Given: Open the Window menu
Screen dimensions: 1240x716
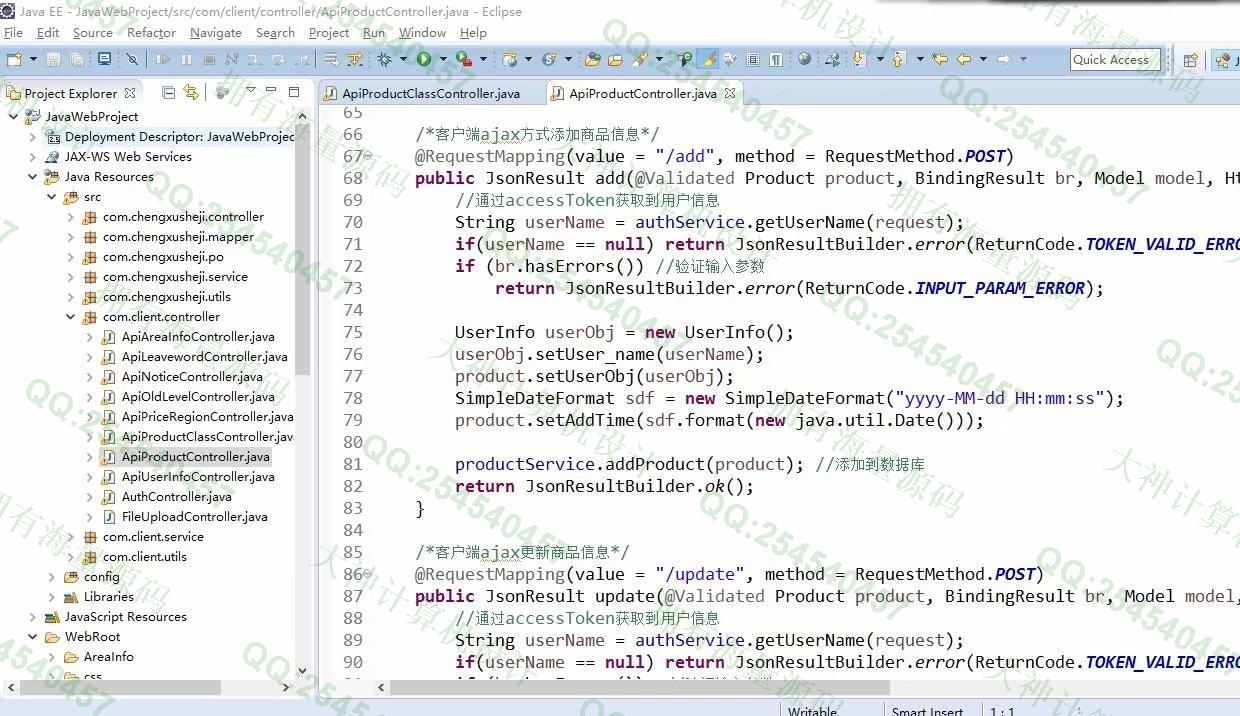Looking at the screenshot, I should 422,32.
